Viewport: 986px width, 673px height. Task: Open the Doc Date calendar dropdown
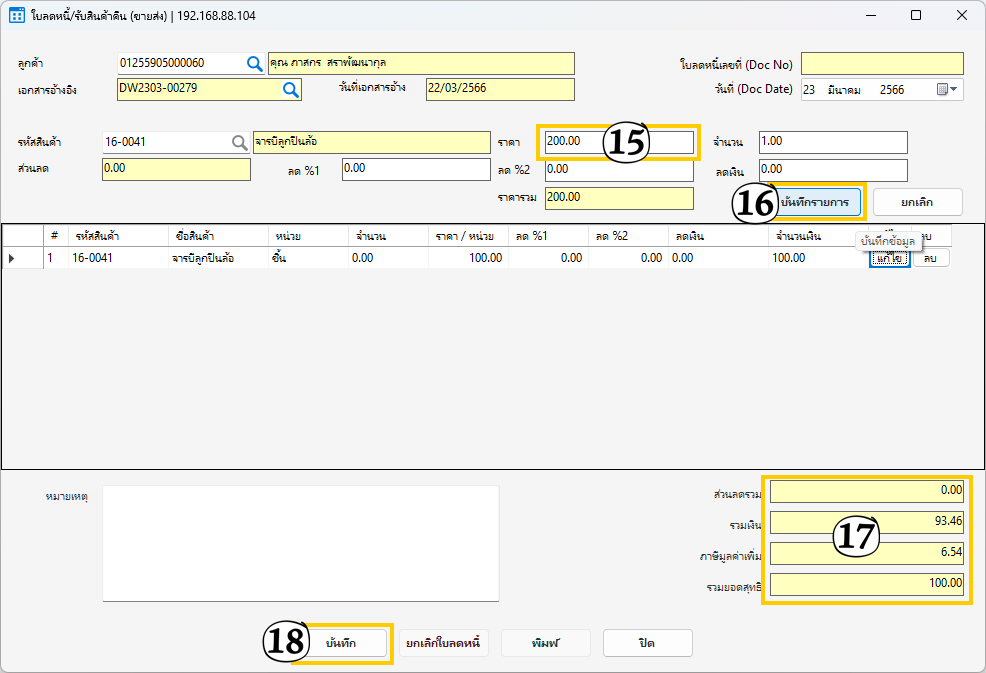[947, 90]
